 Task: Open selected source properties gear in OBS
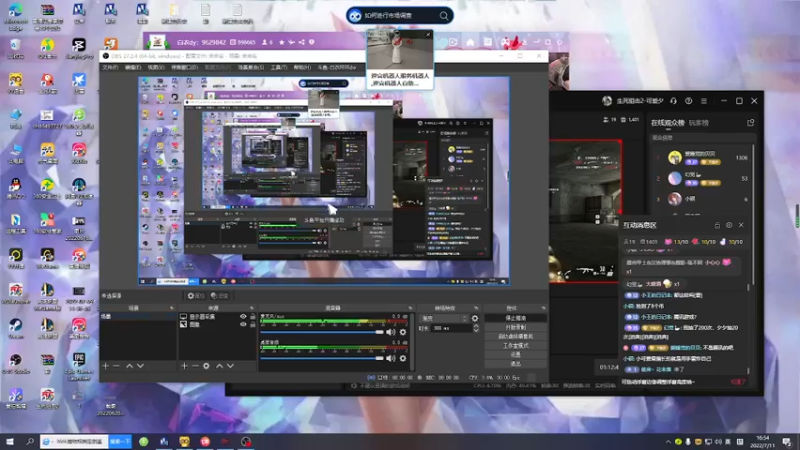coord(206,366)
